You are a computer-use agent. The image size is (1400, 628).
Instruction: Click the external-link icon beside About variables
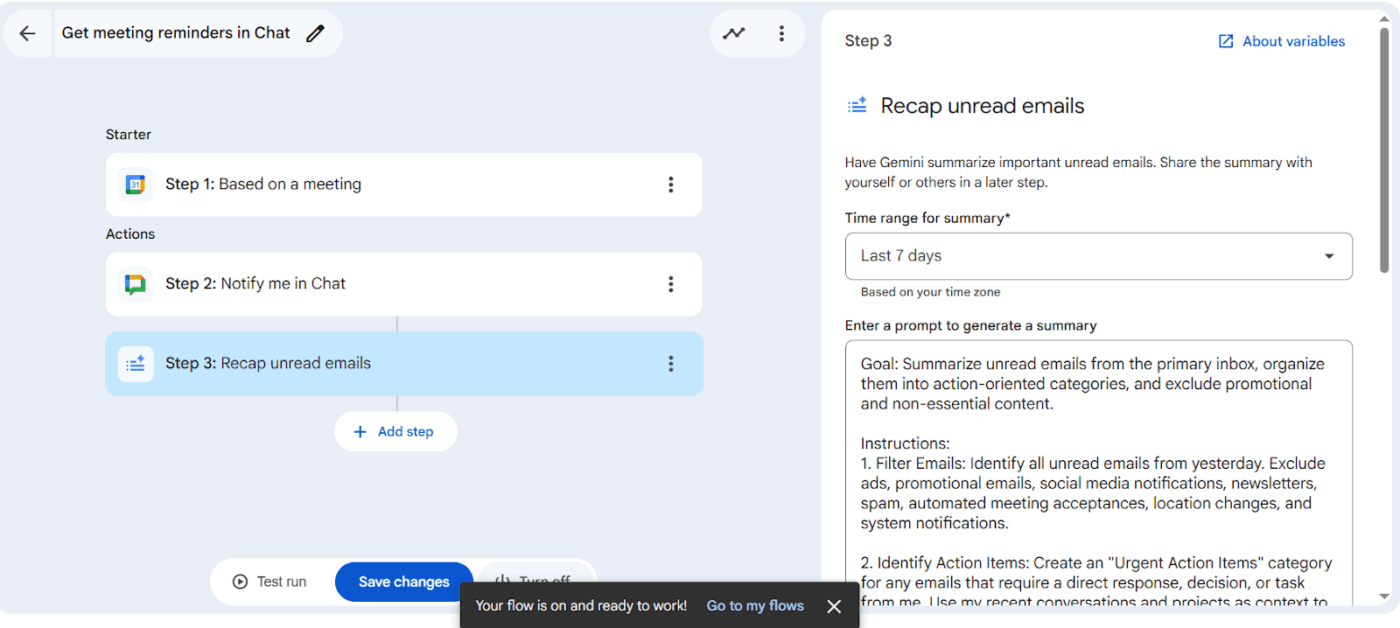[x=1225, y=41]
